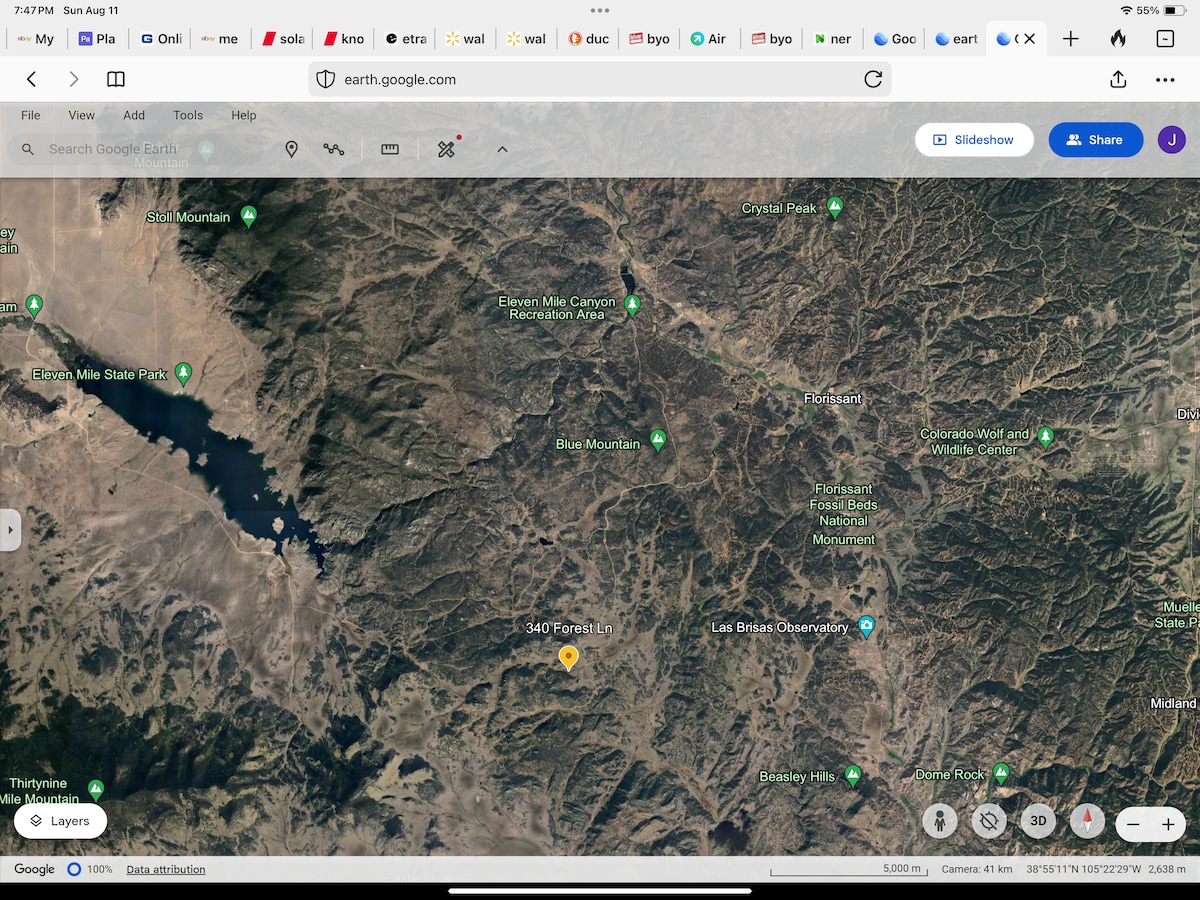
Task: Reset the compass to north
Action: pos(1087,822)
